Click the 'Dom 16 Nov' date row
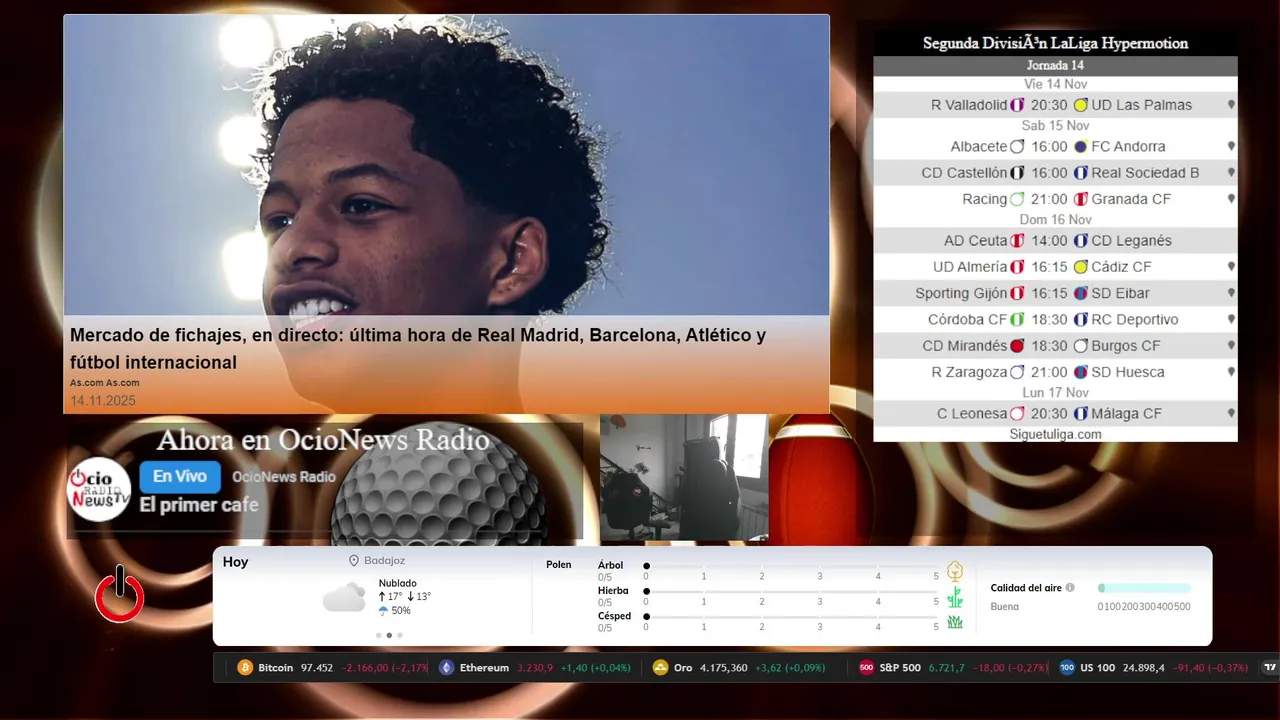The height and width of the screenshot is (720, 1280). pyautogui.click(x=1055, y=220)
